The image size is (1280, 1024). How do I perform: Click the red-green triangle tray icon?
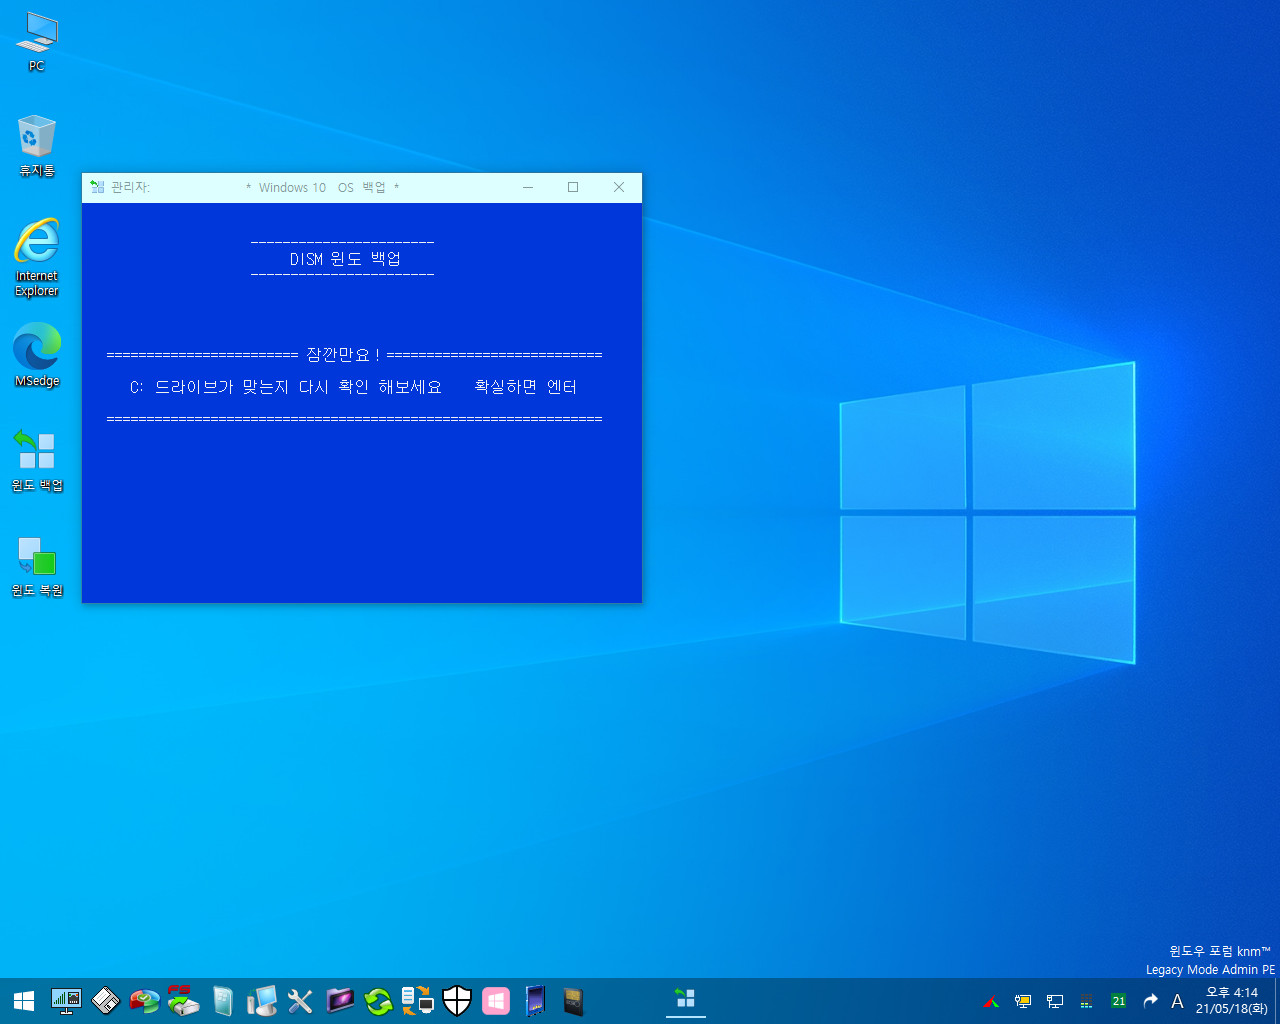[x=991, y=1002]
